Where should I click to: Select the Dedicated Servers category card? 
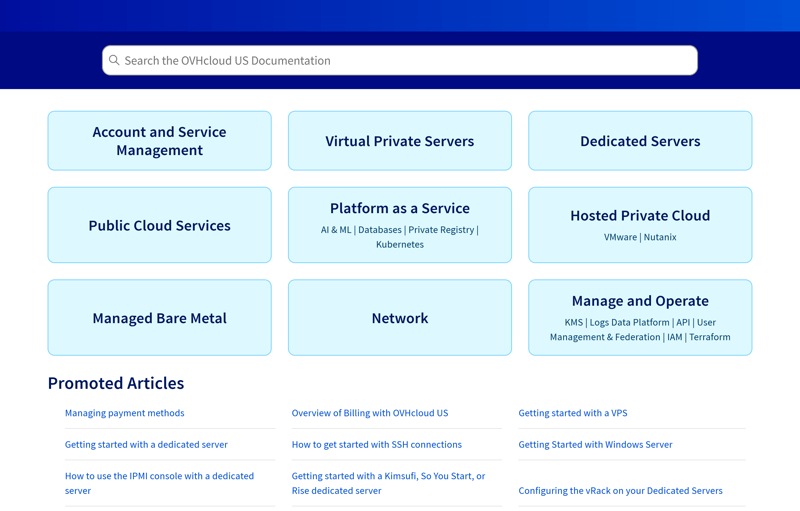[x=640, y=141]
